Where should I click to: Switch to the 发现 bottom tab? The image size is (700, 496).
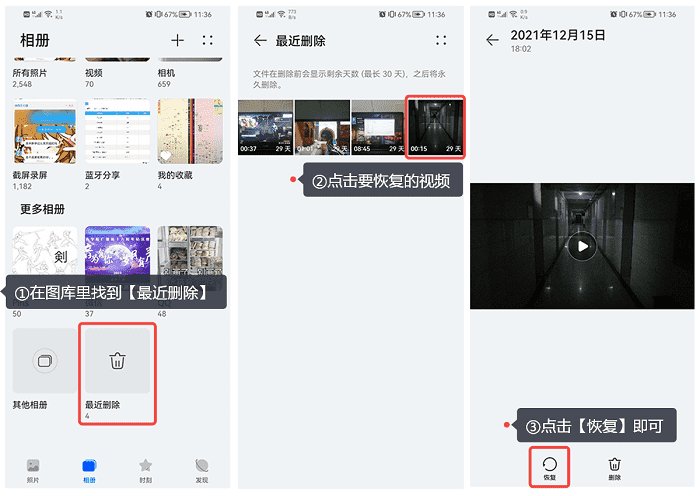pyautogui.click(x=202, y=471)
